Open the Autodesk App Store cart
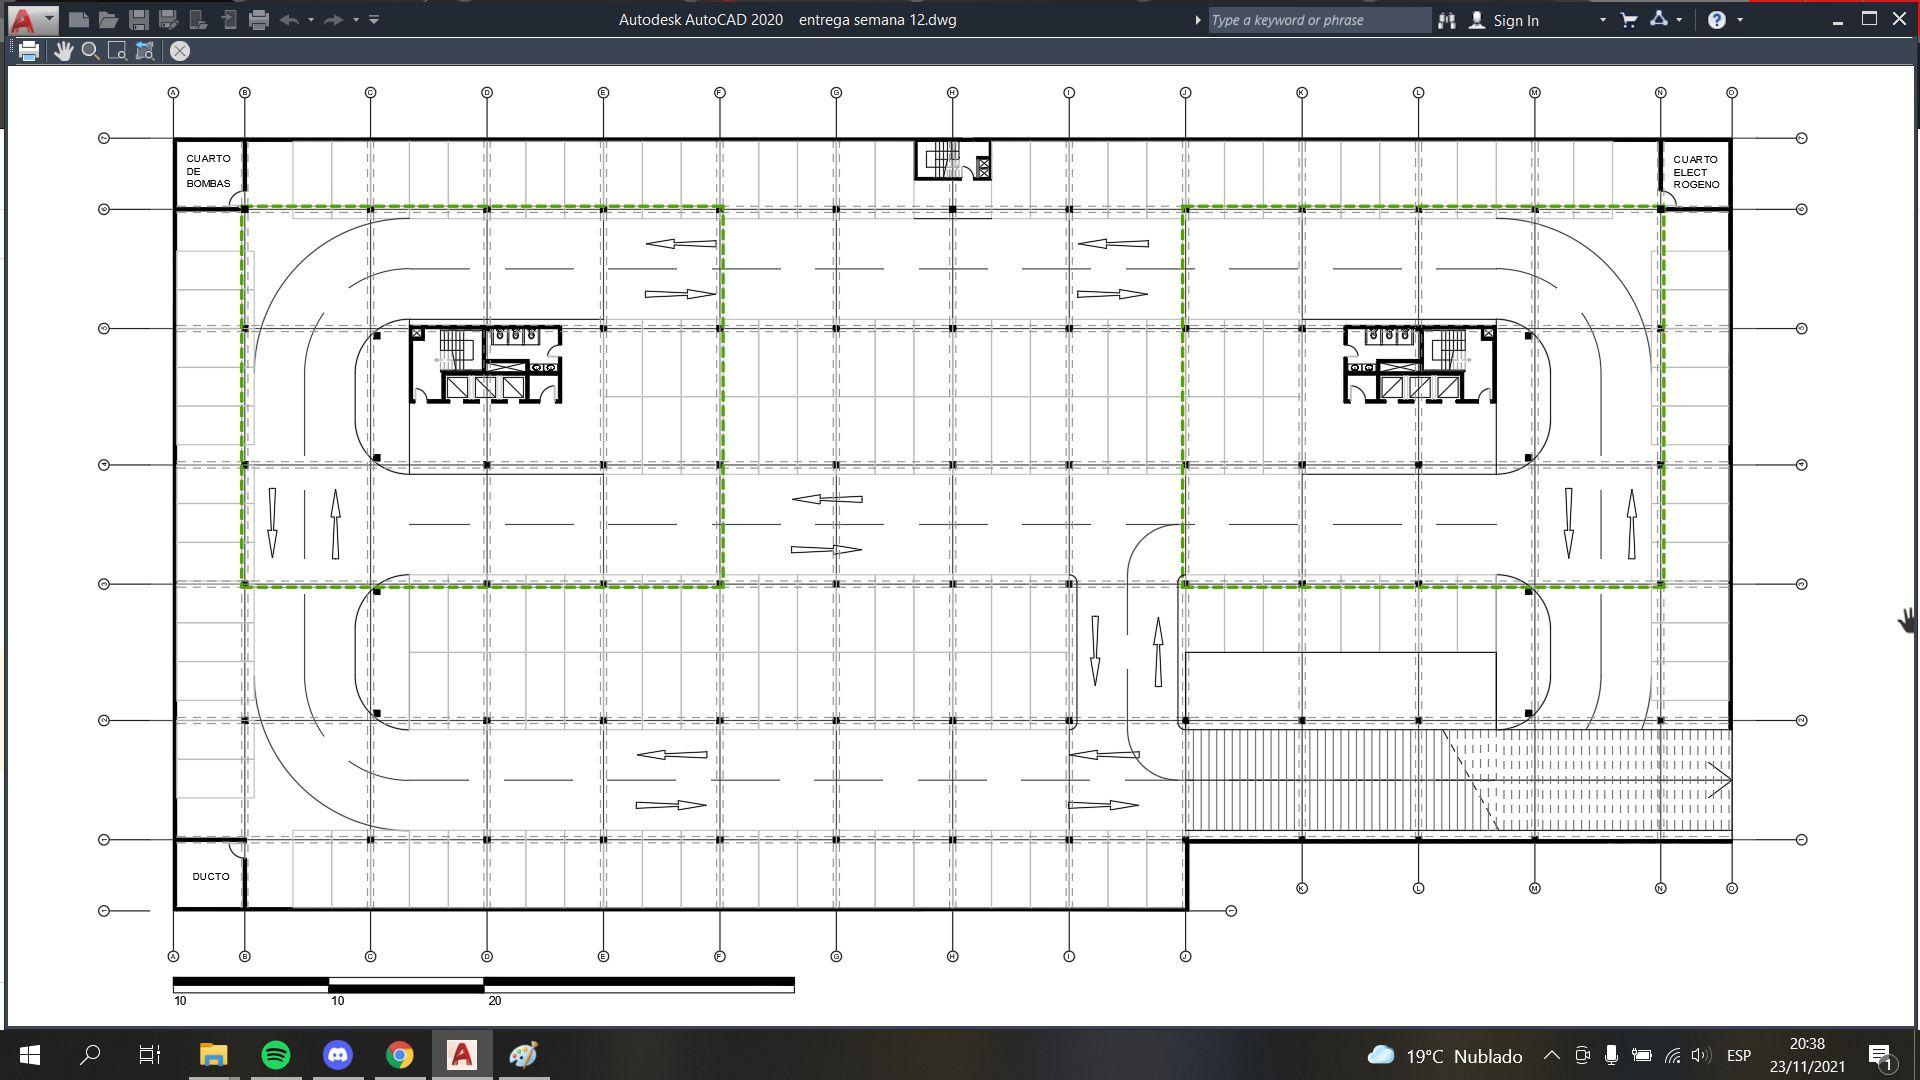The image size is (1920, 1080). [1629, 20]
